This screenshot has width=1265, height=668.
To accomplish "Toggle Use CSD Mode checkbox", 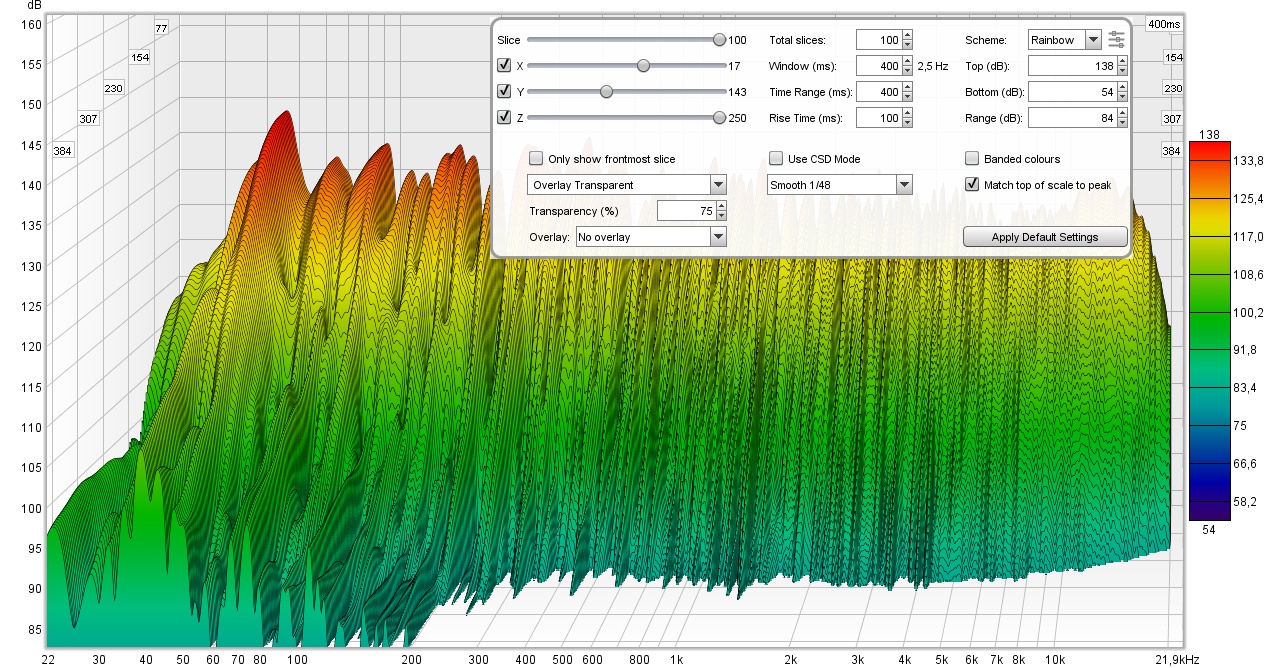I will (x=776, y=159).
